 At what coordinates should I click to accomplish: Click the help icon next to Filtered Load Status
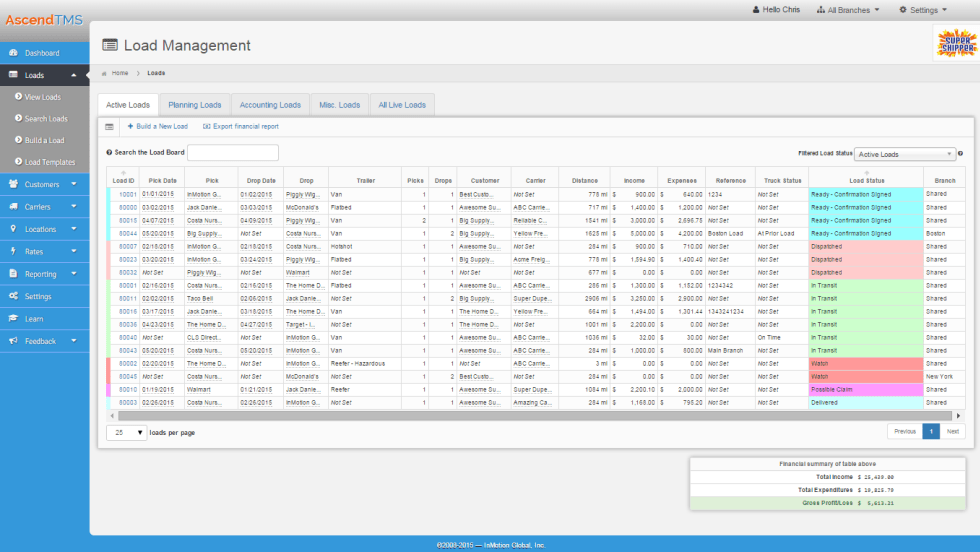pyautogui.click(x=961, y=154)
